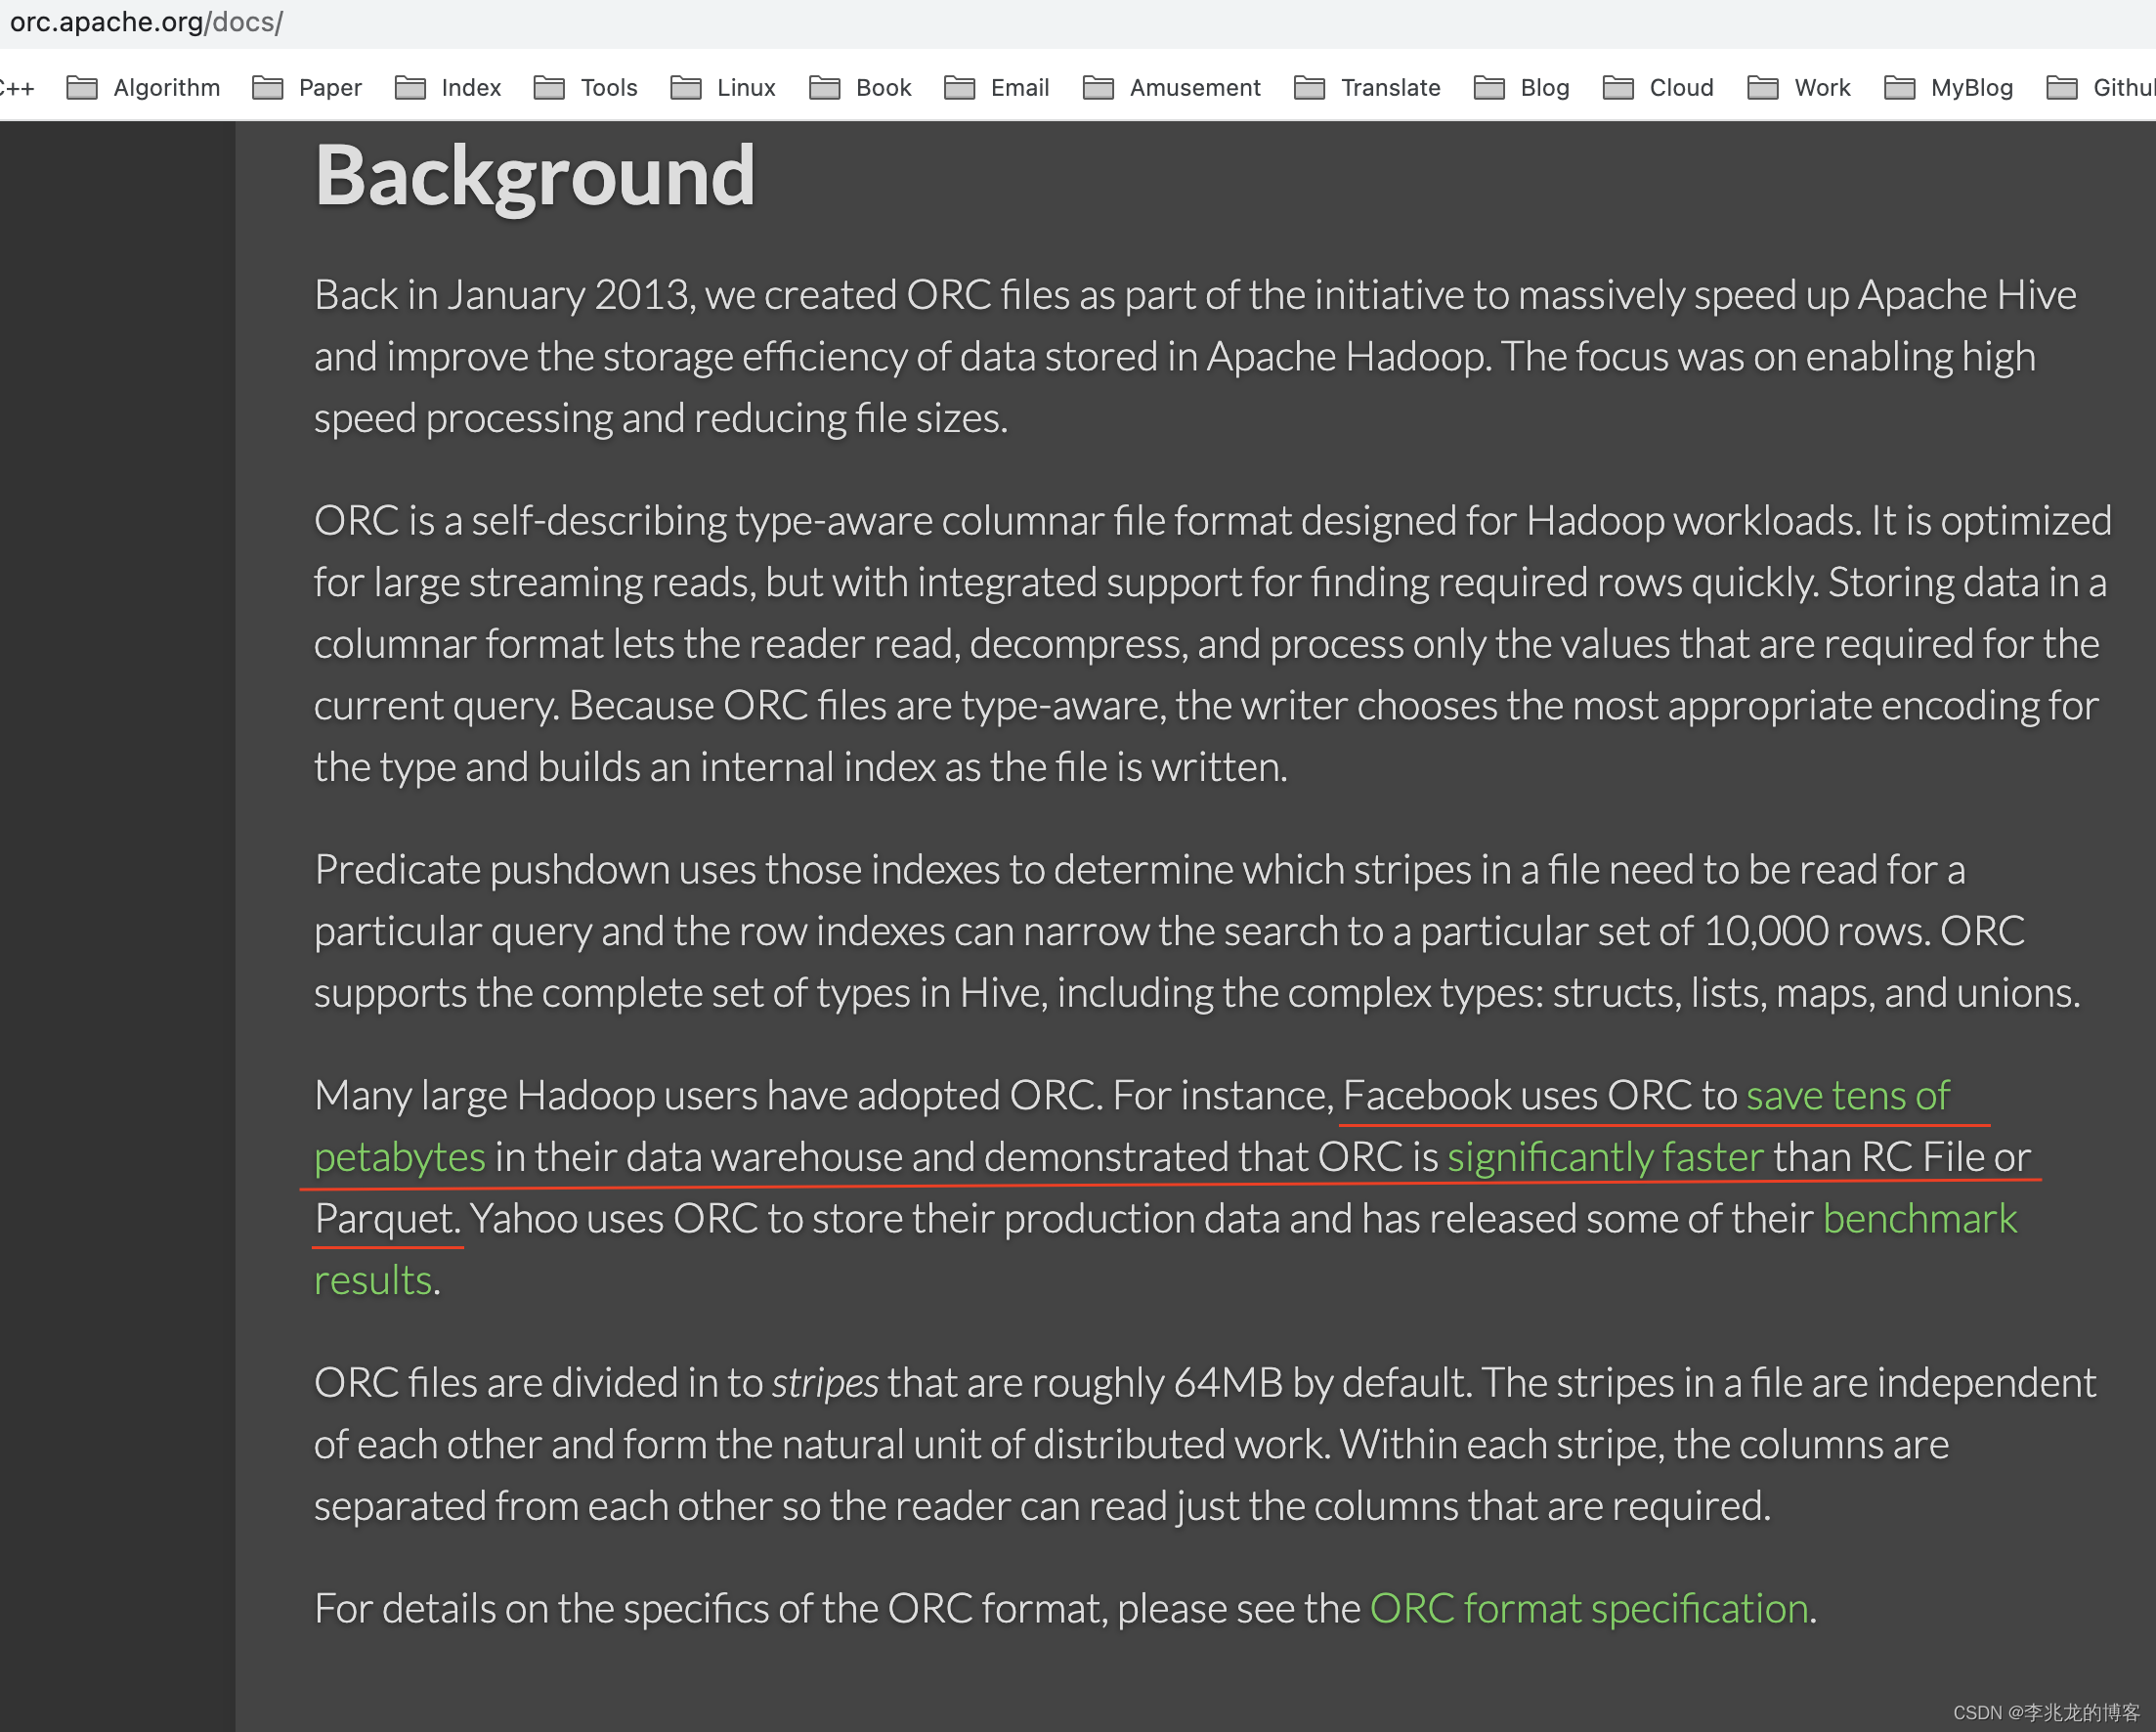Open the Tools bookmark folder

coord(586,88)
